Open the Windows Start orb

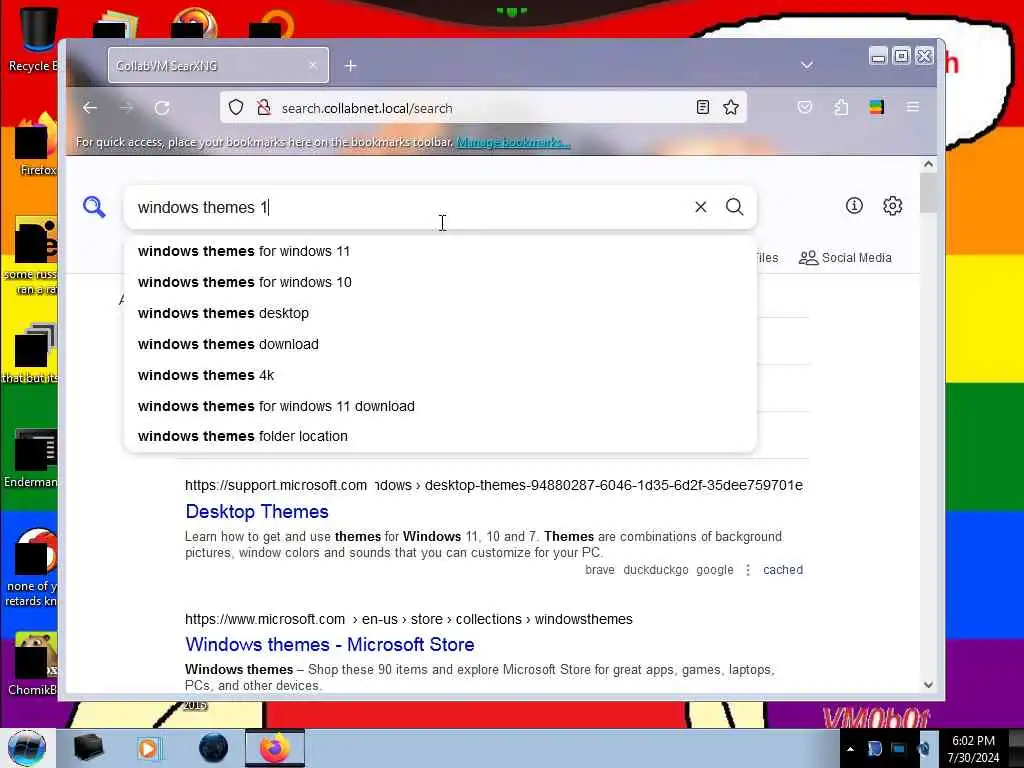27,748
